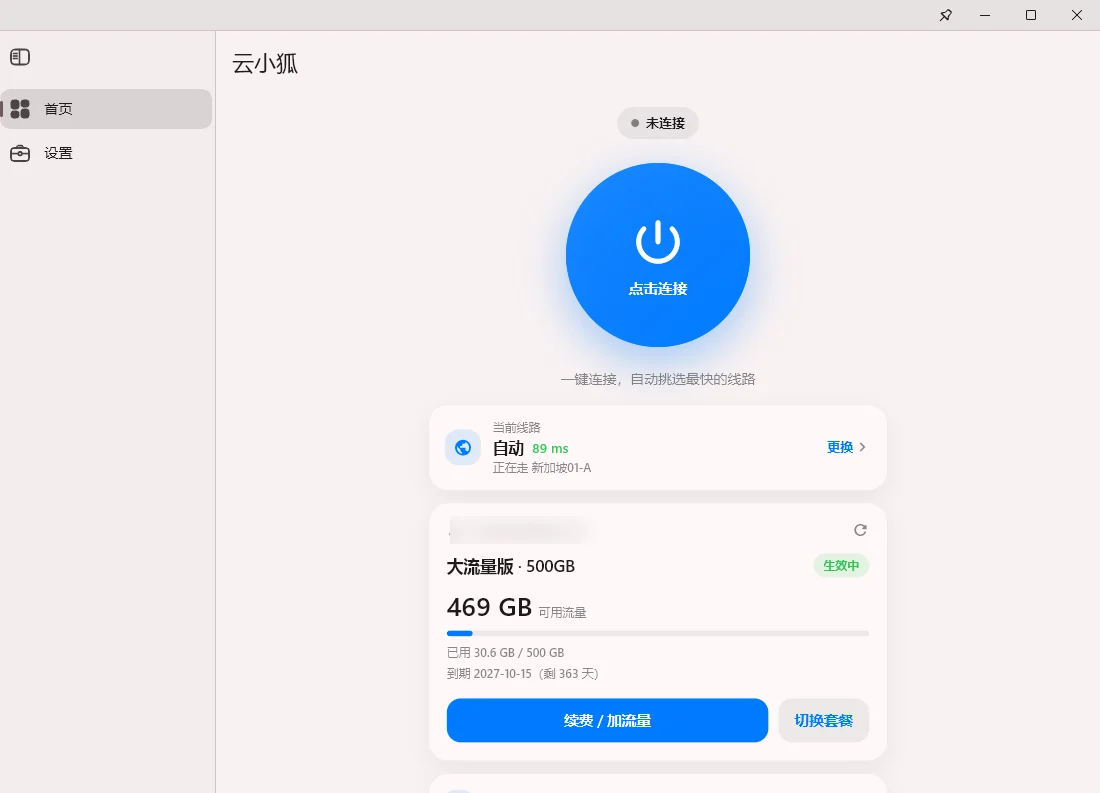
Task: Click the 已用 30.6 GB / 500 GB text
Action: 505,653
